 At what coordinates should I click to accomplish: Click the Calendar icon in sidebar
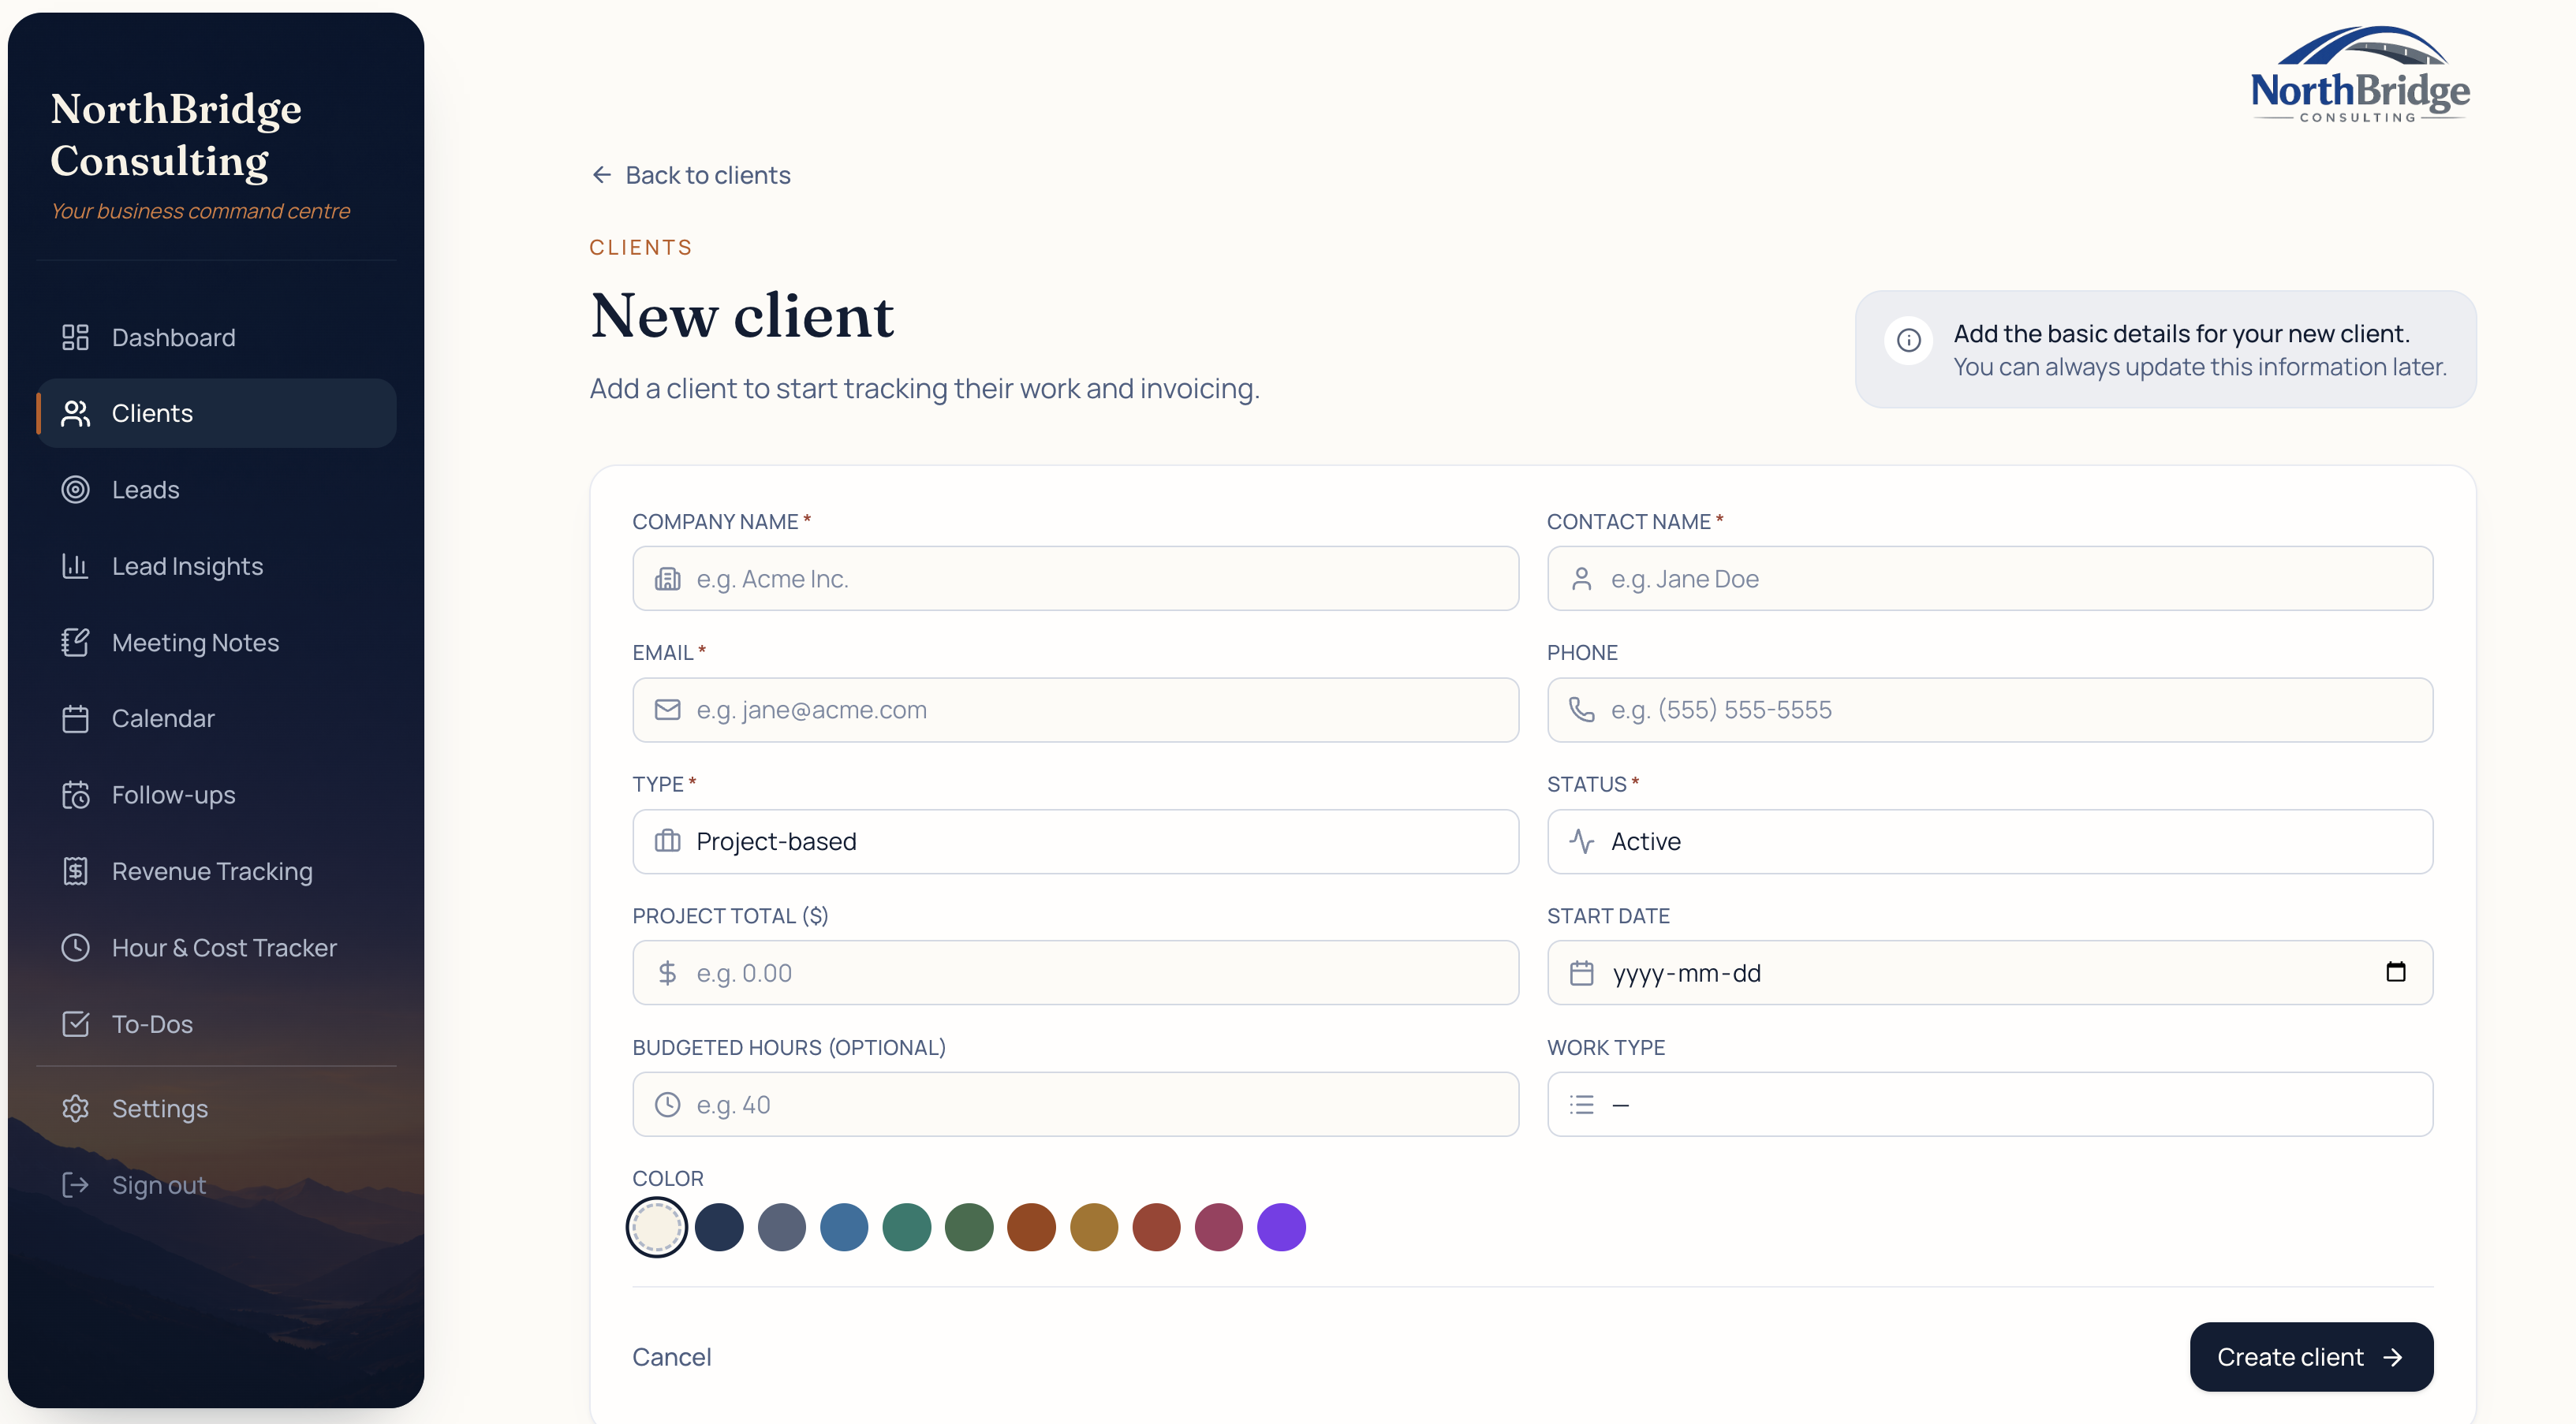[x=75, y=719]
